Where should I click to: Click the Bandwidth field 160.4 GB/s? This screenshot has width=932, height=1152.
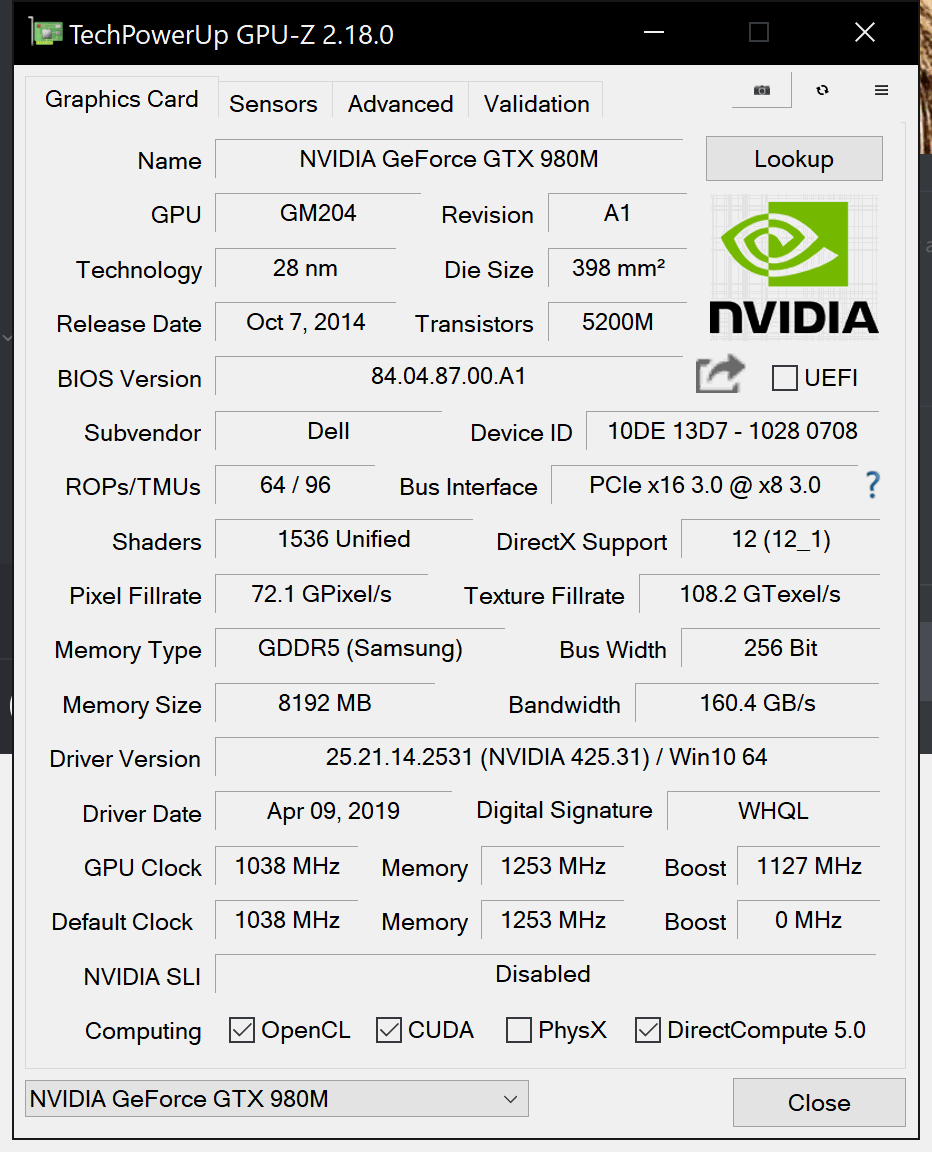pyautogui.click(x=757, y=703)
